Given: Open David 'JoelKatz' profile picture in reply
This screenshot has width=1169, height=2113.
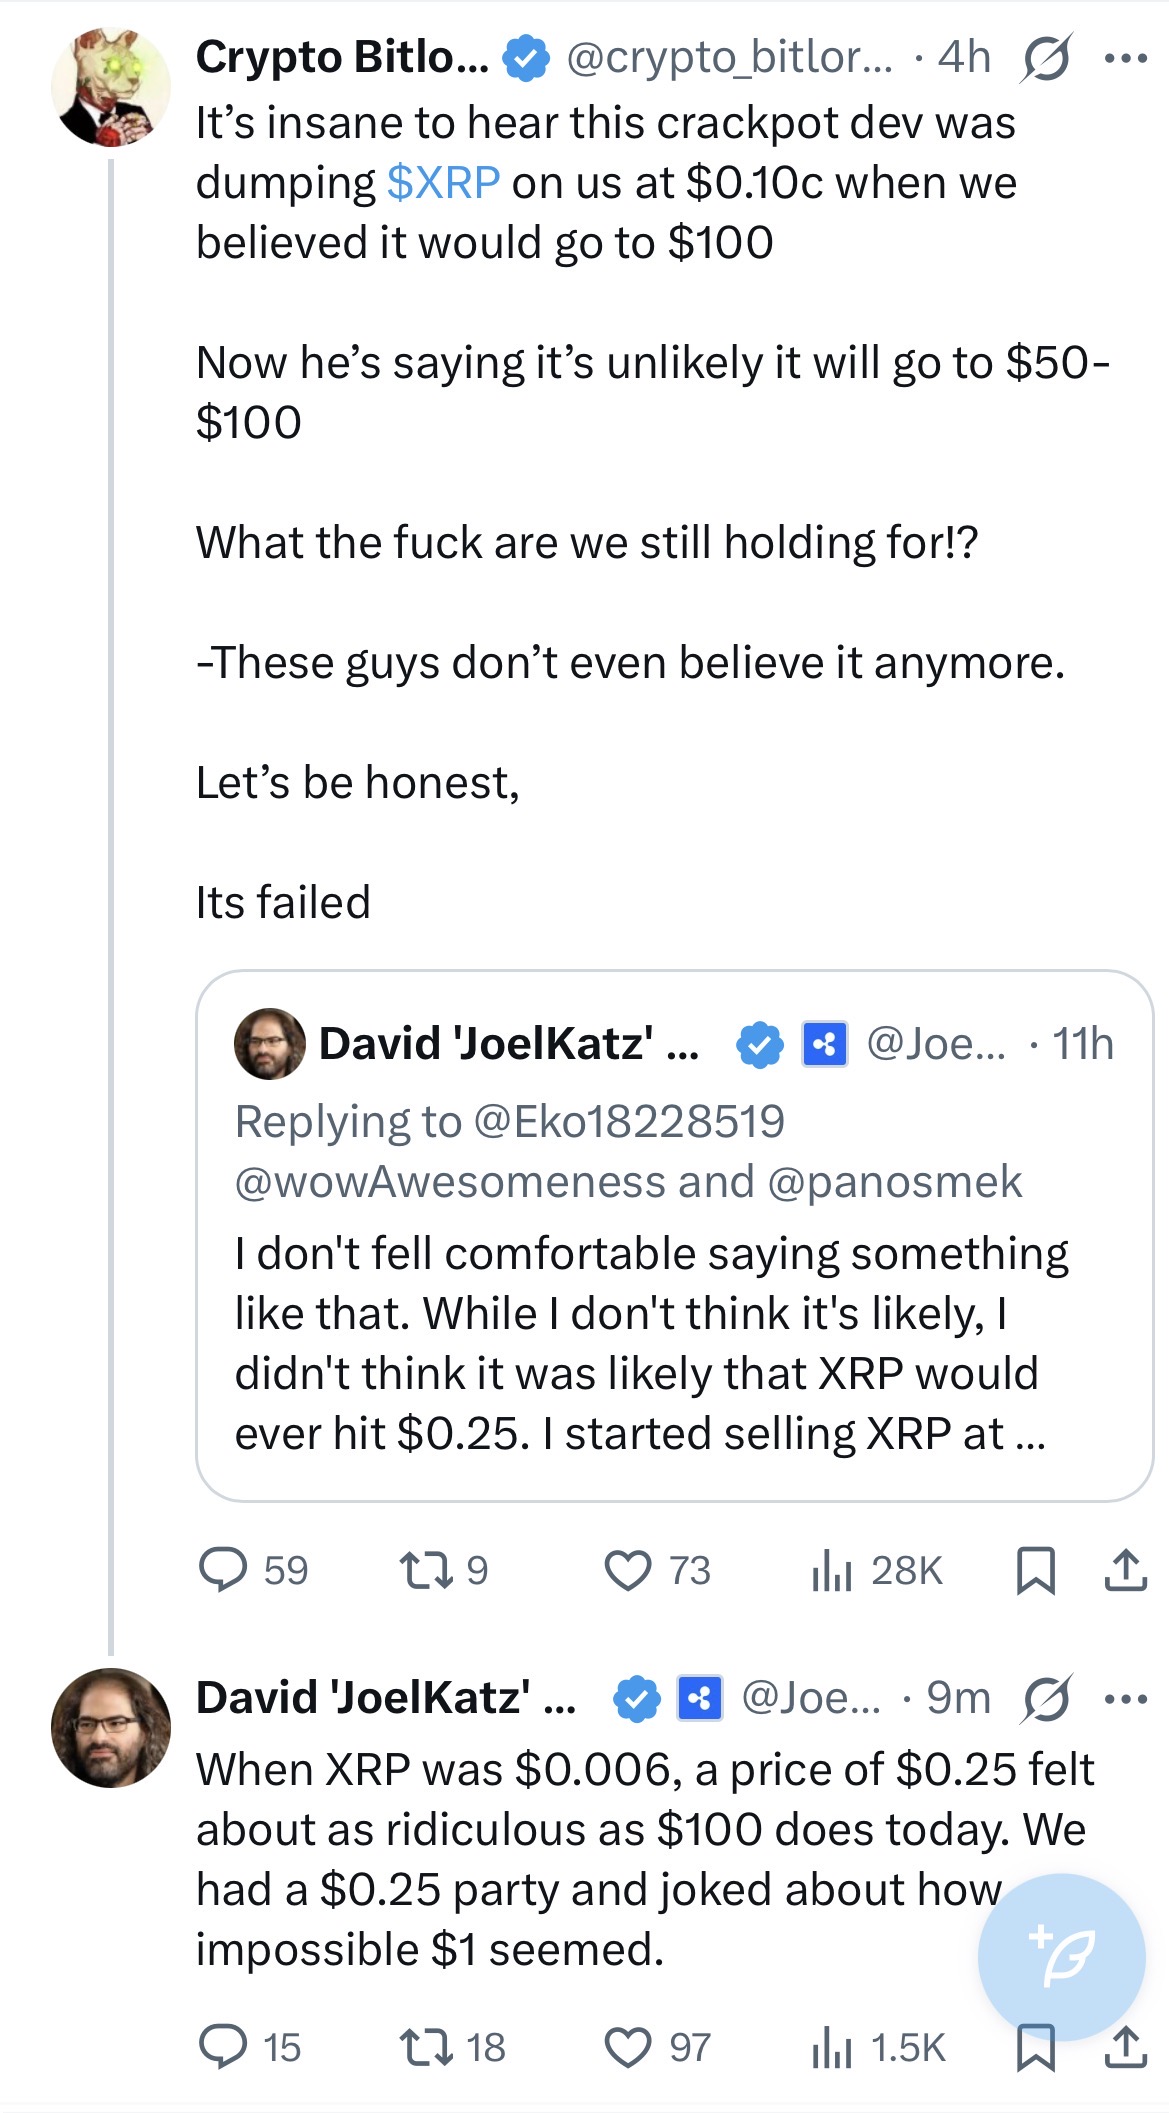Looking at the screenshot, I should point(110,1727).
